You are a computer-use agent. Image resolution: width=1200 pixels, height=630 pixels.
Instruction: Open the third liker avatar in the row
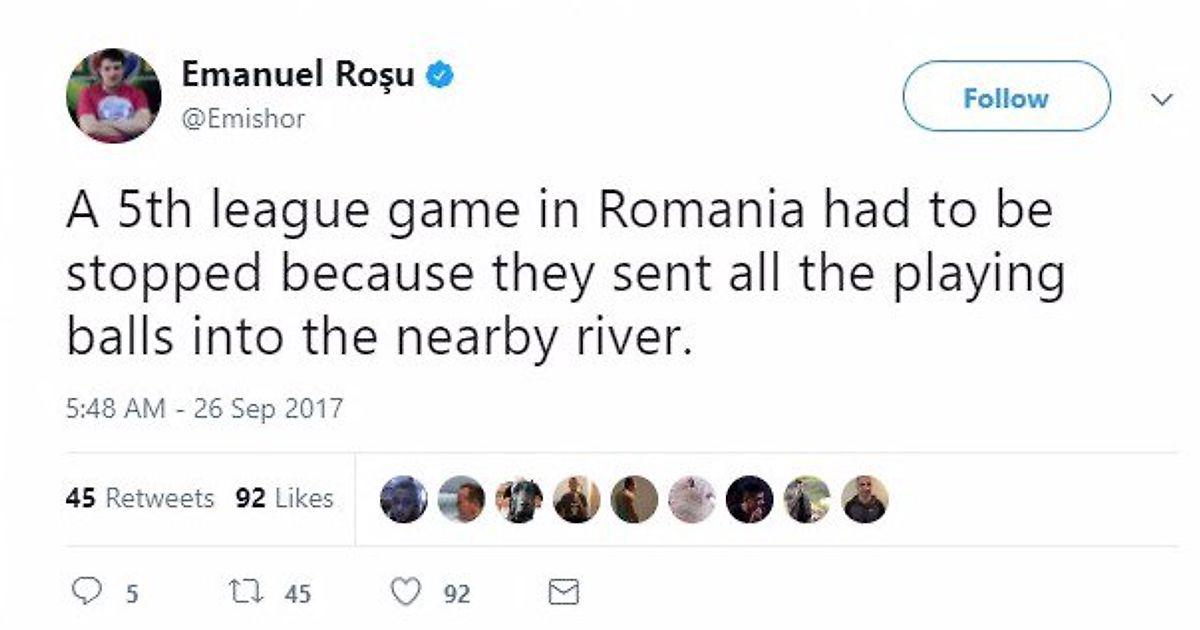pos(518,498)
